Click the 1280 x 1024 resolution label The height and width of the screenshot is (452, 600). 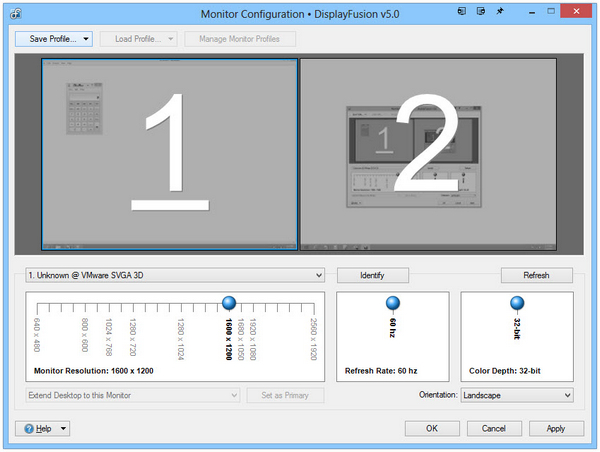[181, 339]
